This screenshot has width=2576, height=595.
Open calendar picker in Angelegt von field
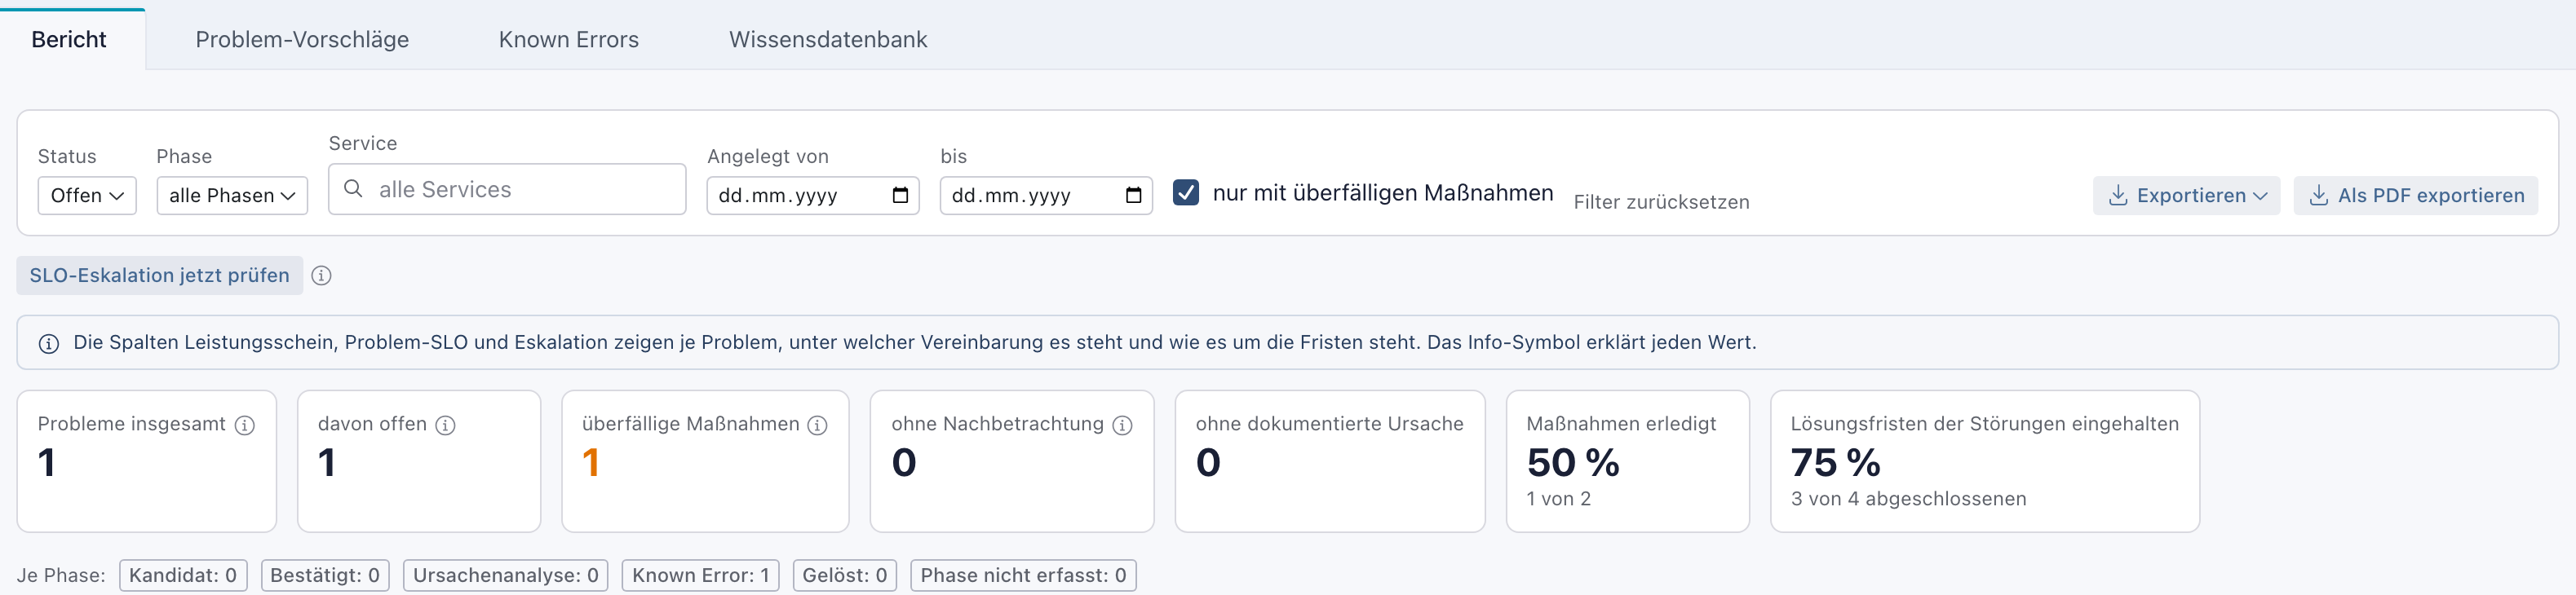pos(900,195)
